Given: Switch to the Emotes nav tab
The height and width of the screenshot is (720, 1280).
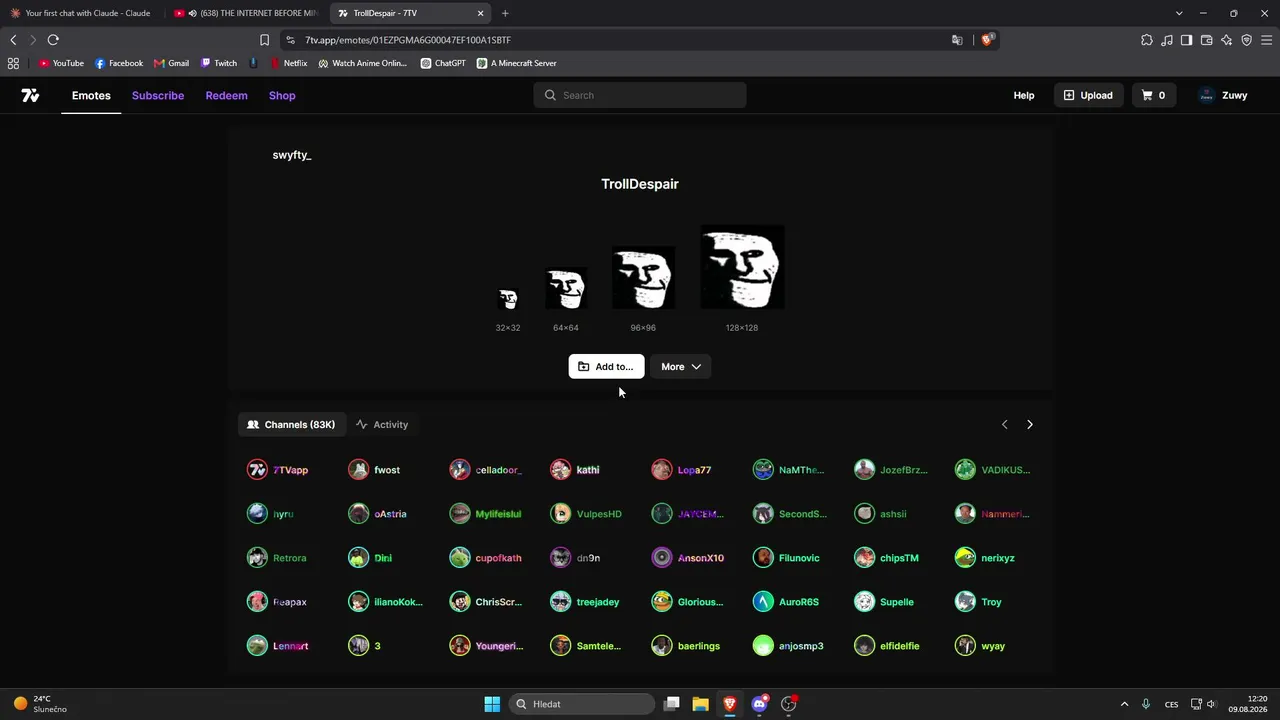Looking at the screenshot, I should [x=91, y=95].
